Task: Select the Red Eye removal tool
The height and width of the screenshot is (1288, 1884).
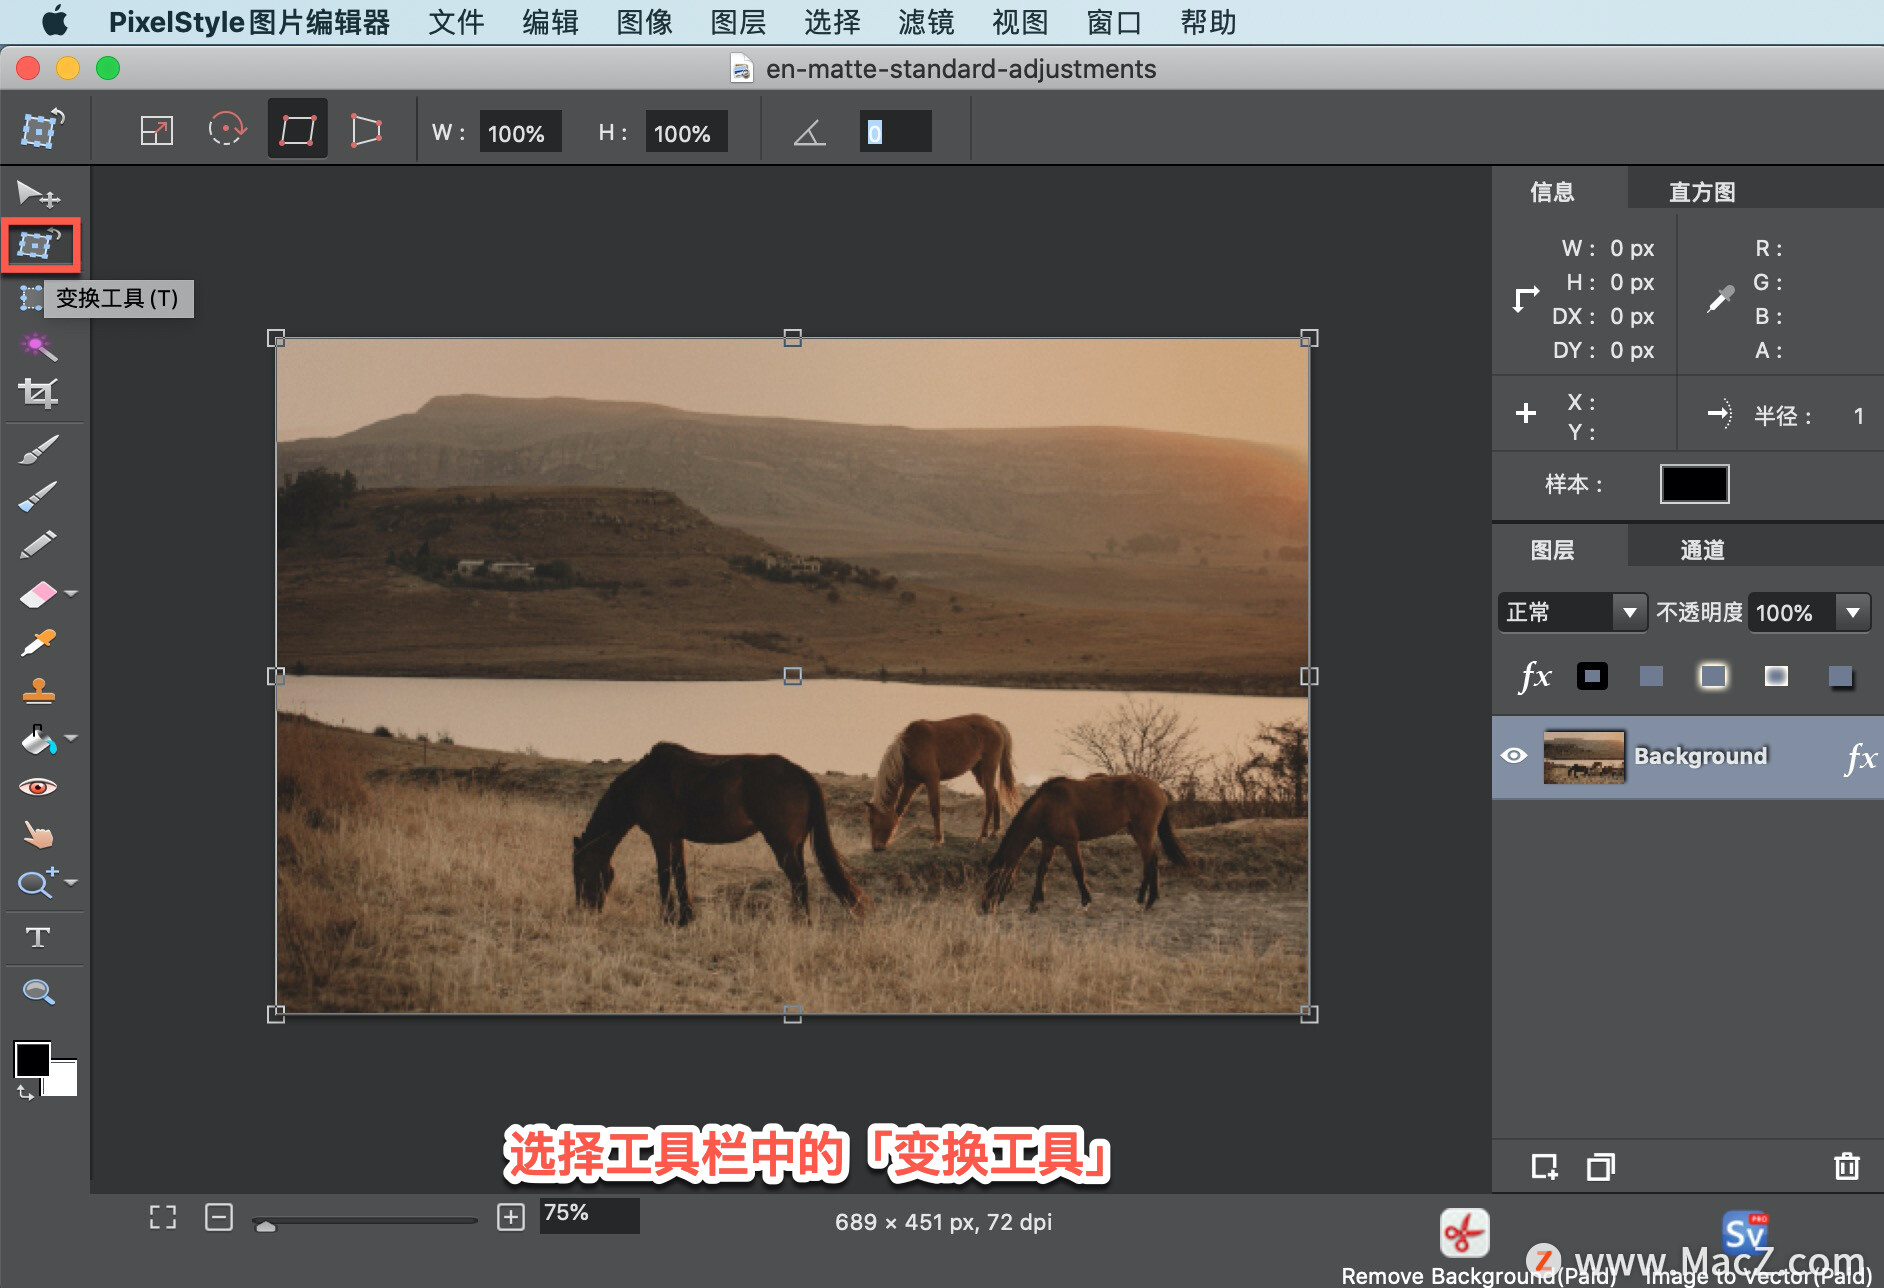Action: tap(37, 786)
